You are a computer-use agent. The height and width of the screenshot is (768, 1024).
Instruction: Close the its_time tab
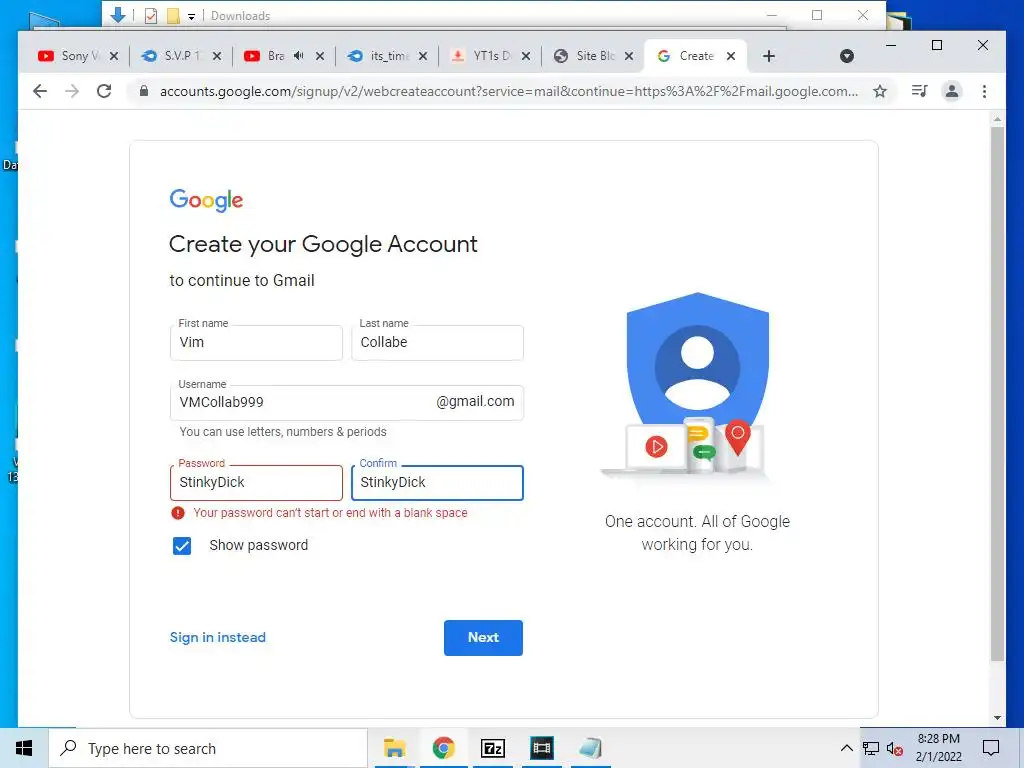coord(423,56)
